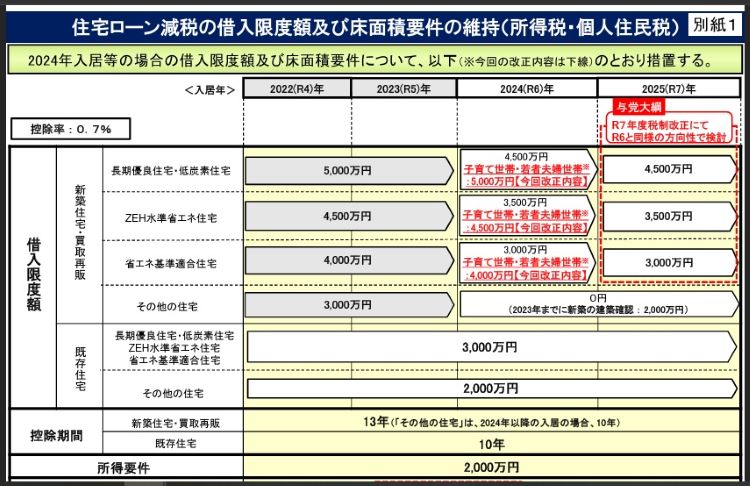Click the 借入限度額 vertical heading

tap(33, 275)
